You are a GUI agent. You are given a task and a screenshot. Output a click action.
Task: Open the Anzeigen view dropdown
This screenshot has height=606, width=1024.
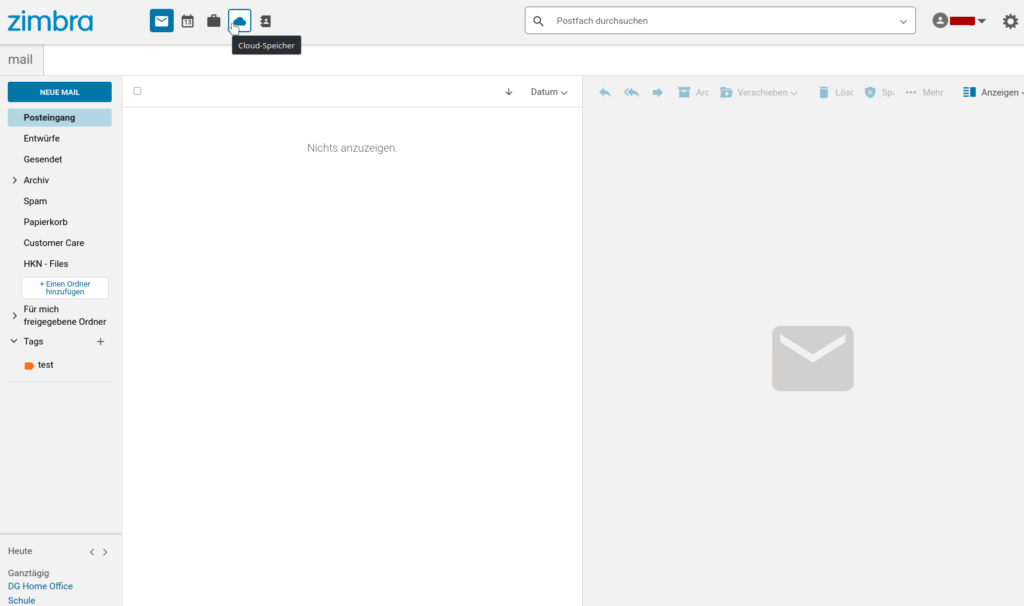click(x=992, y=92)
